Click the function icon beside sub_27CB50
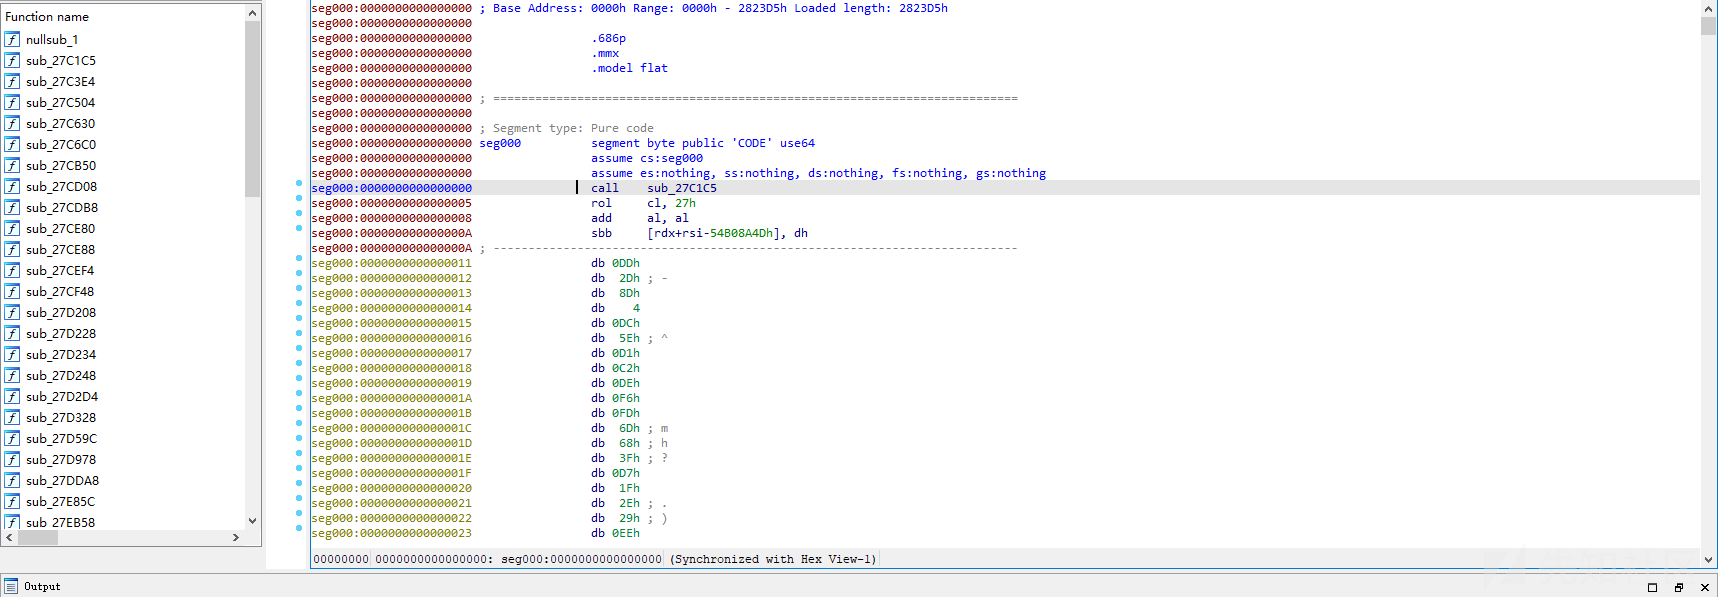The image size is (1718, 597). click(12, 165)
